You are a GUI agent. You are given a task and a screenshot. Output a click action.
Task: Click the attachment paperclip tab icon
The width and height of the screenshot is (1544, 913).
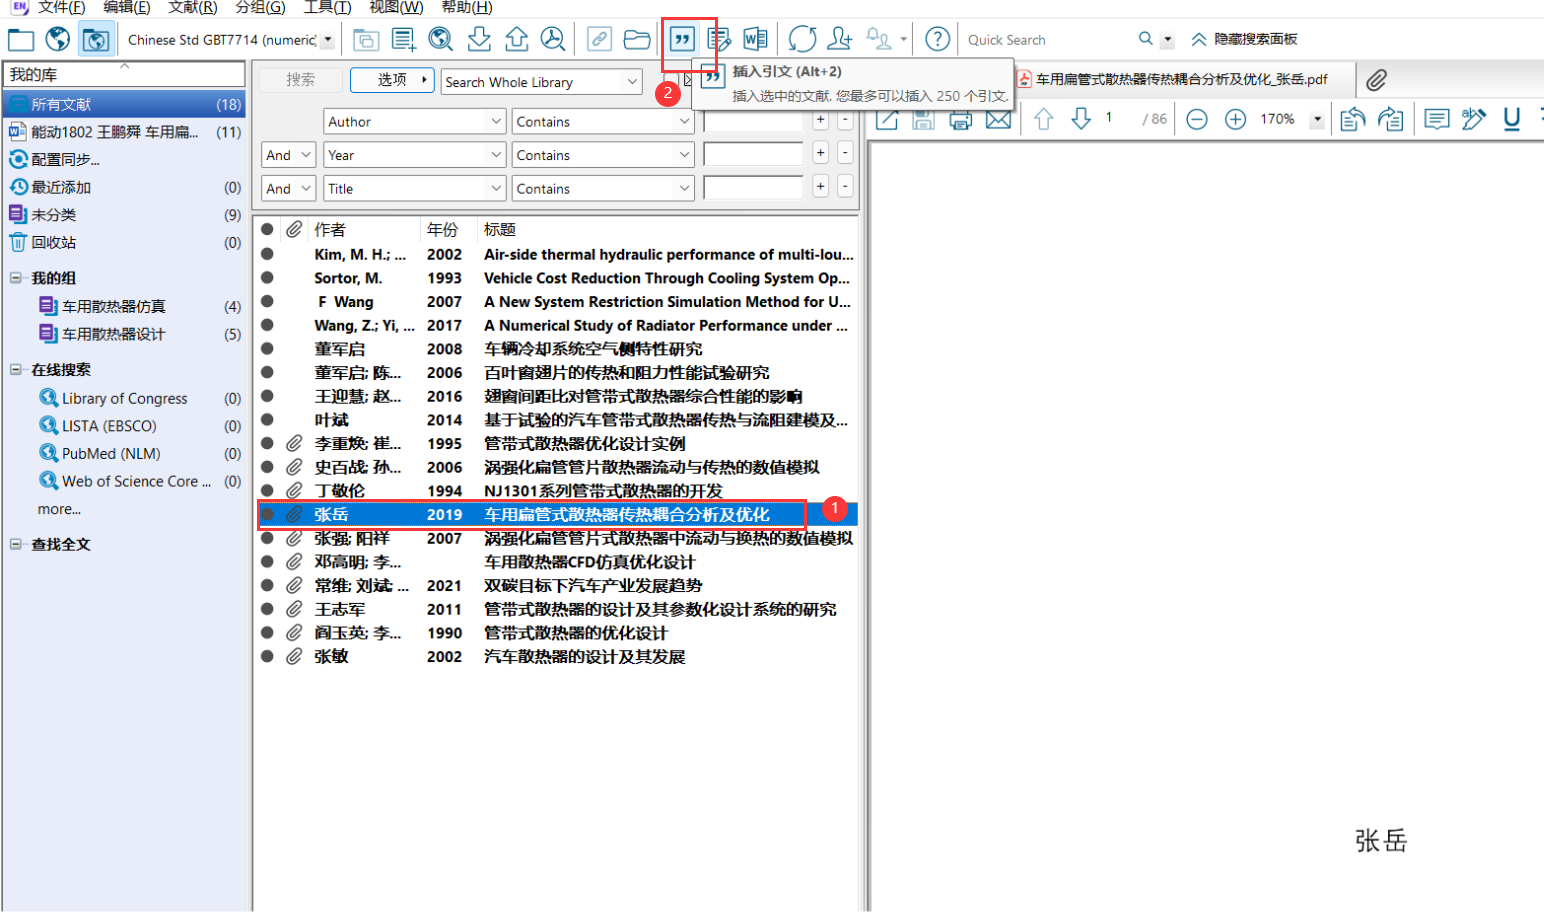point(1377,80)
